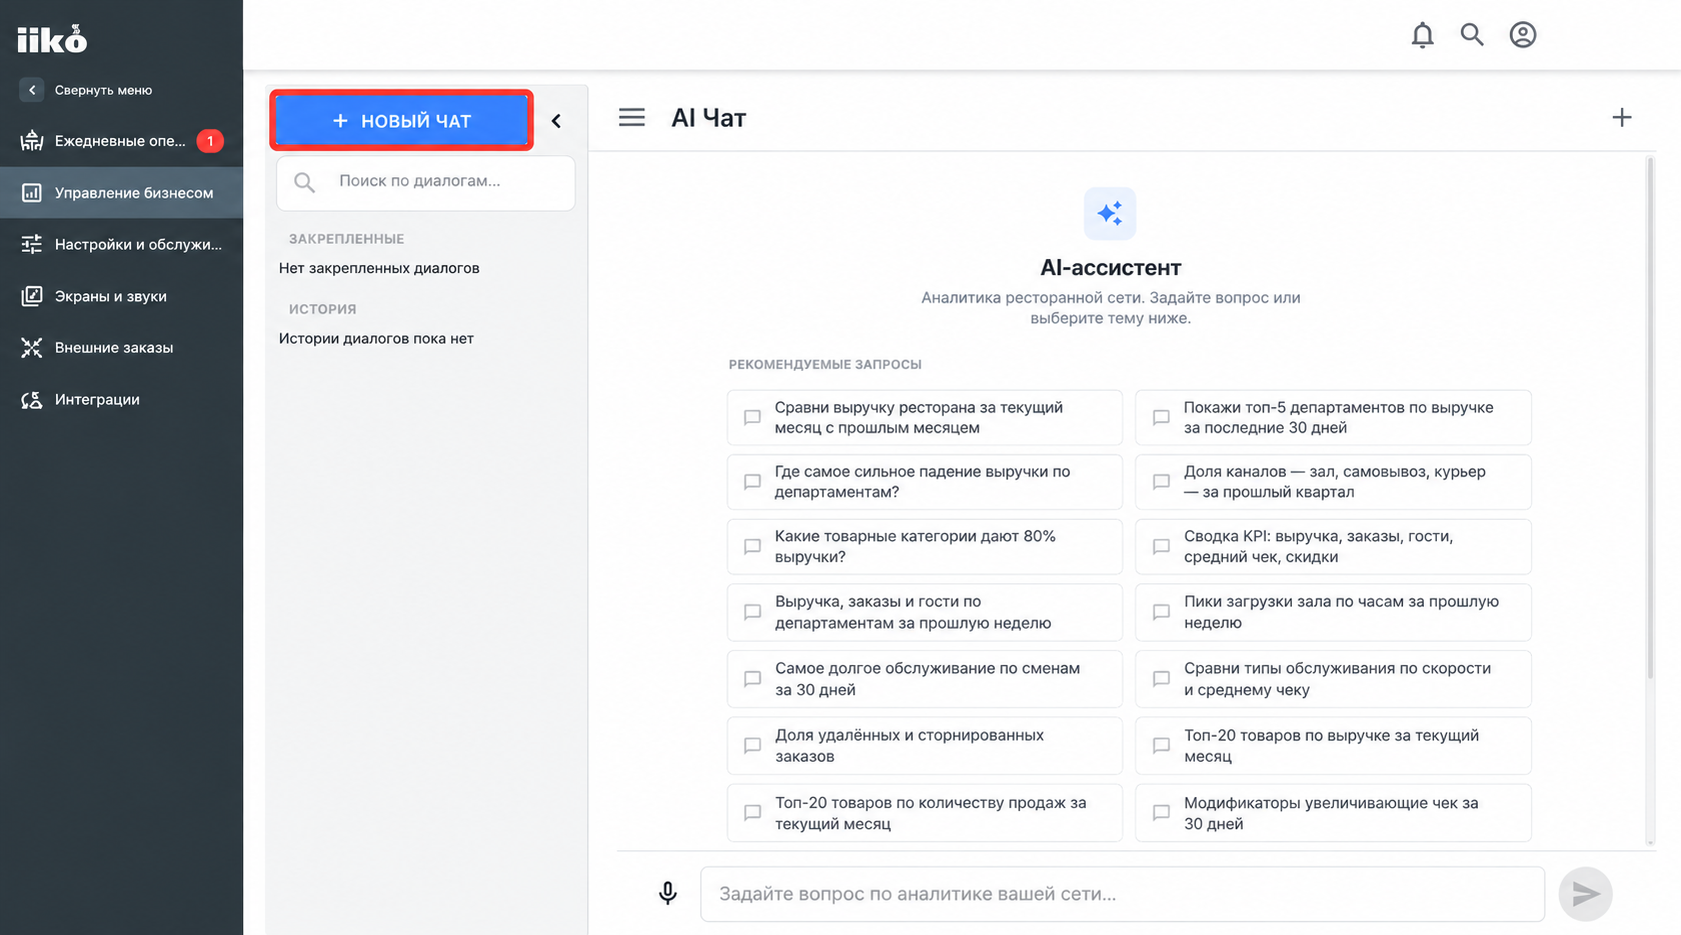Collapse the dialogs panel with the chevron

[x=557, y=121]
